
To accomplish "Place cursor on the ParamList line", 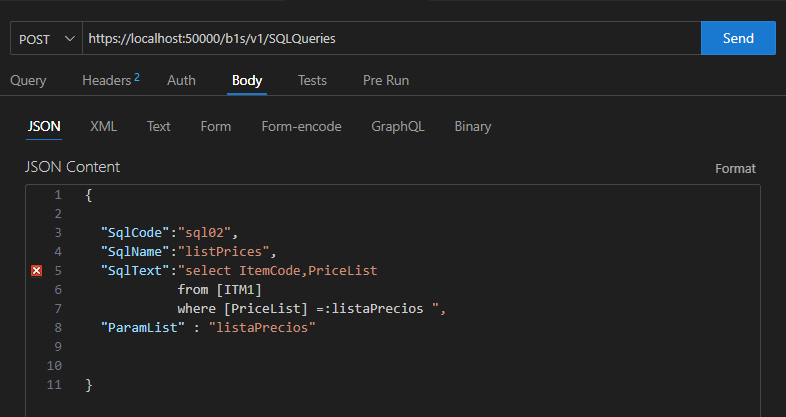I will click(208, 328).
